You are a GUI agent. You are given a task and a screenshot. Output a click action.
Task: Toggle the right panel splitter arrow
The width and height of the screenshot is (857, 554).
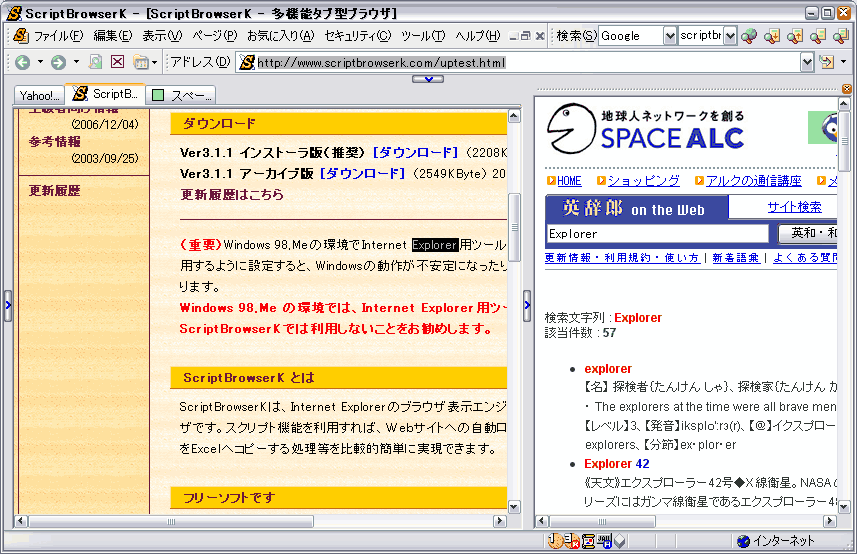(527, 305)
